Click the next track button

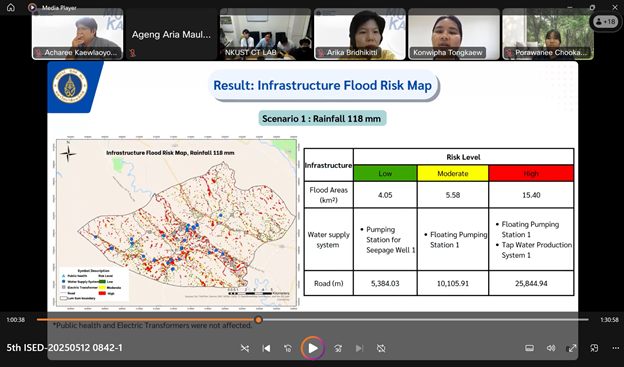point(359,348)
